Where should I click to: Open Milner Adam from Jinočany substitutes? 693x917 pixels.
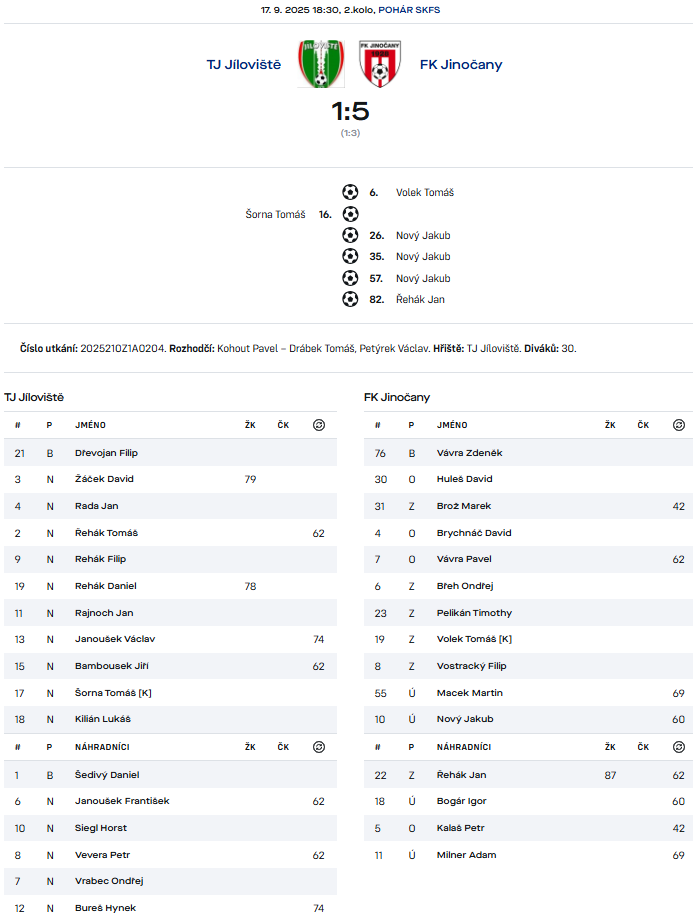466,855
